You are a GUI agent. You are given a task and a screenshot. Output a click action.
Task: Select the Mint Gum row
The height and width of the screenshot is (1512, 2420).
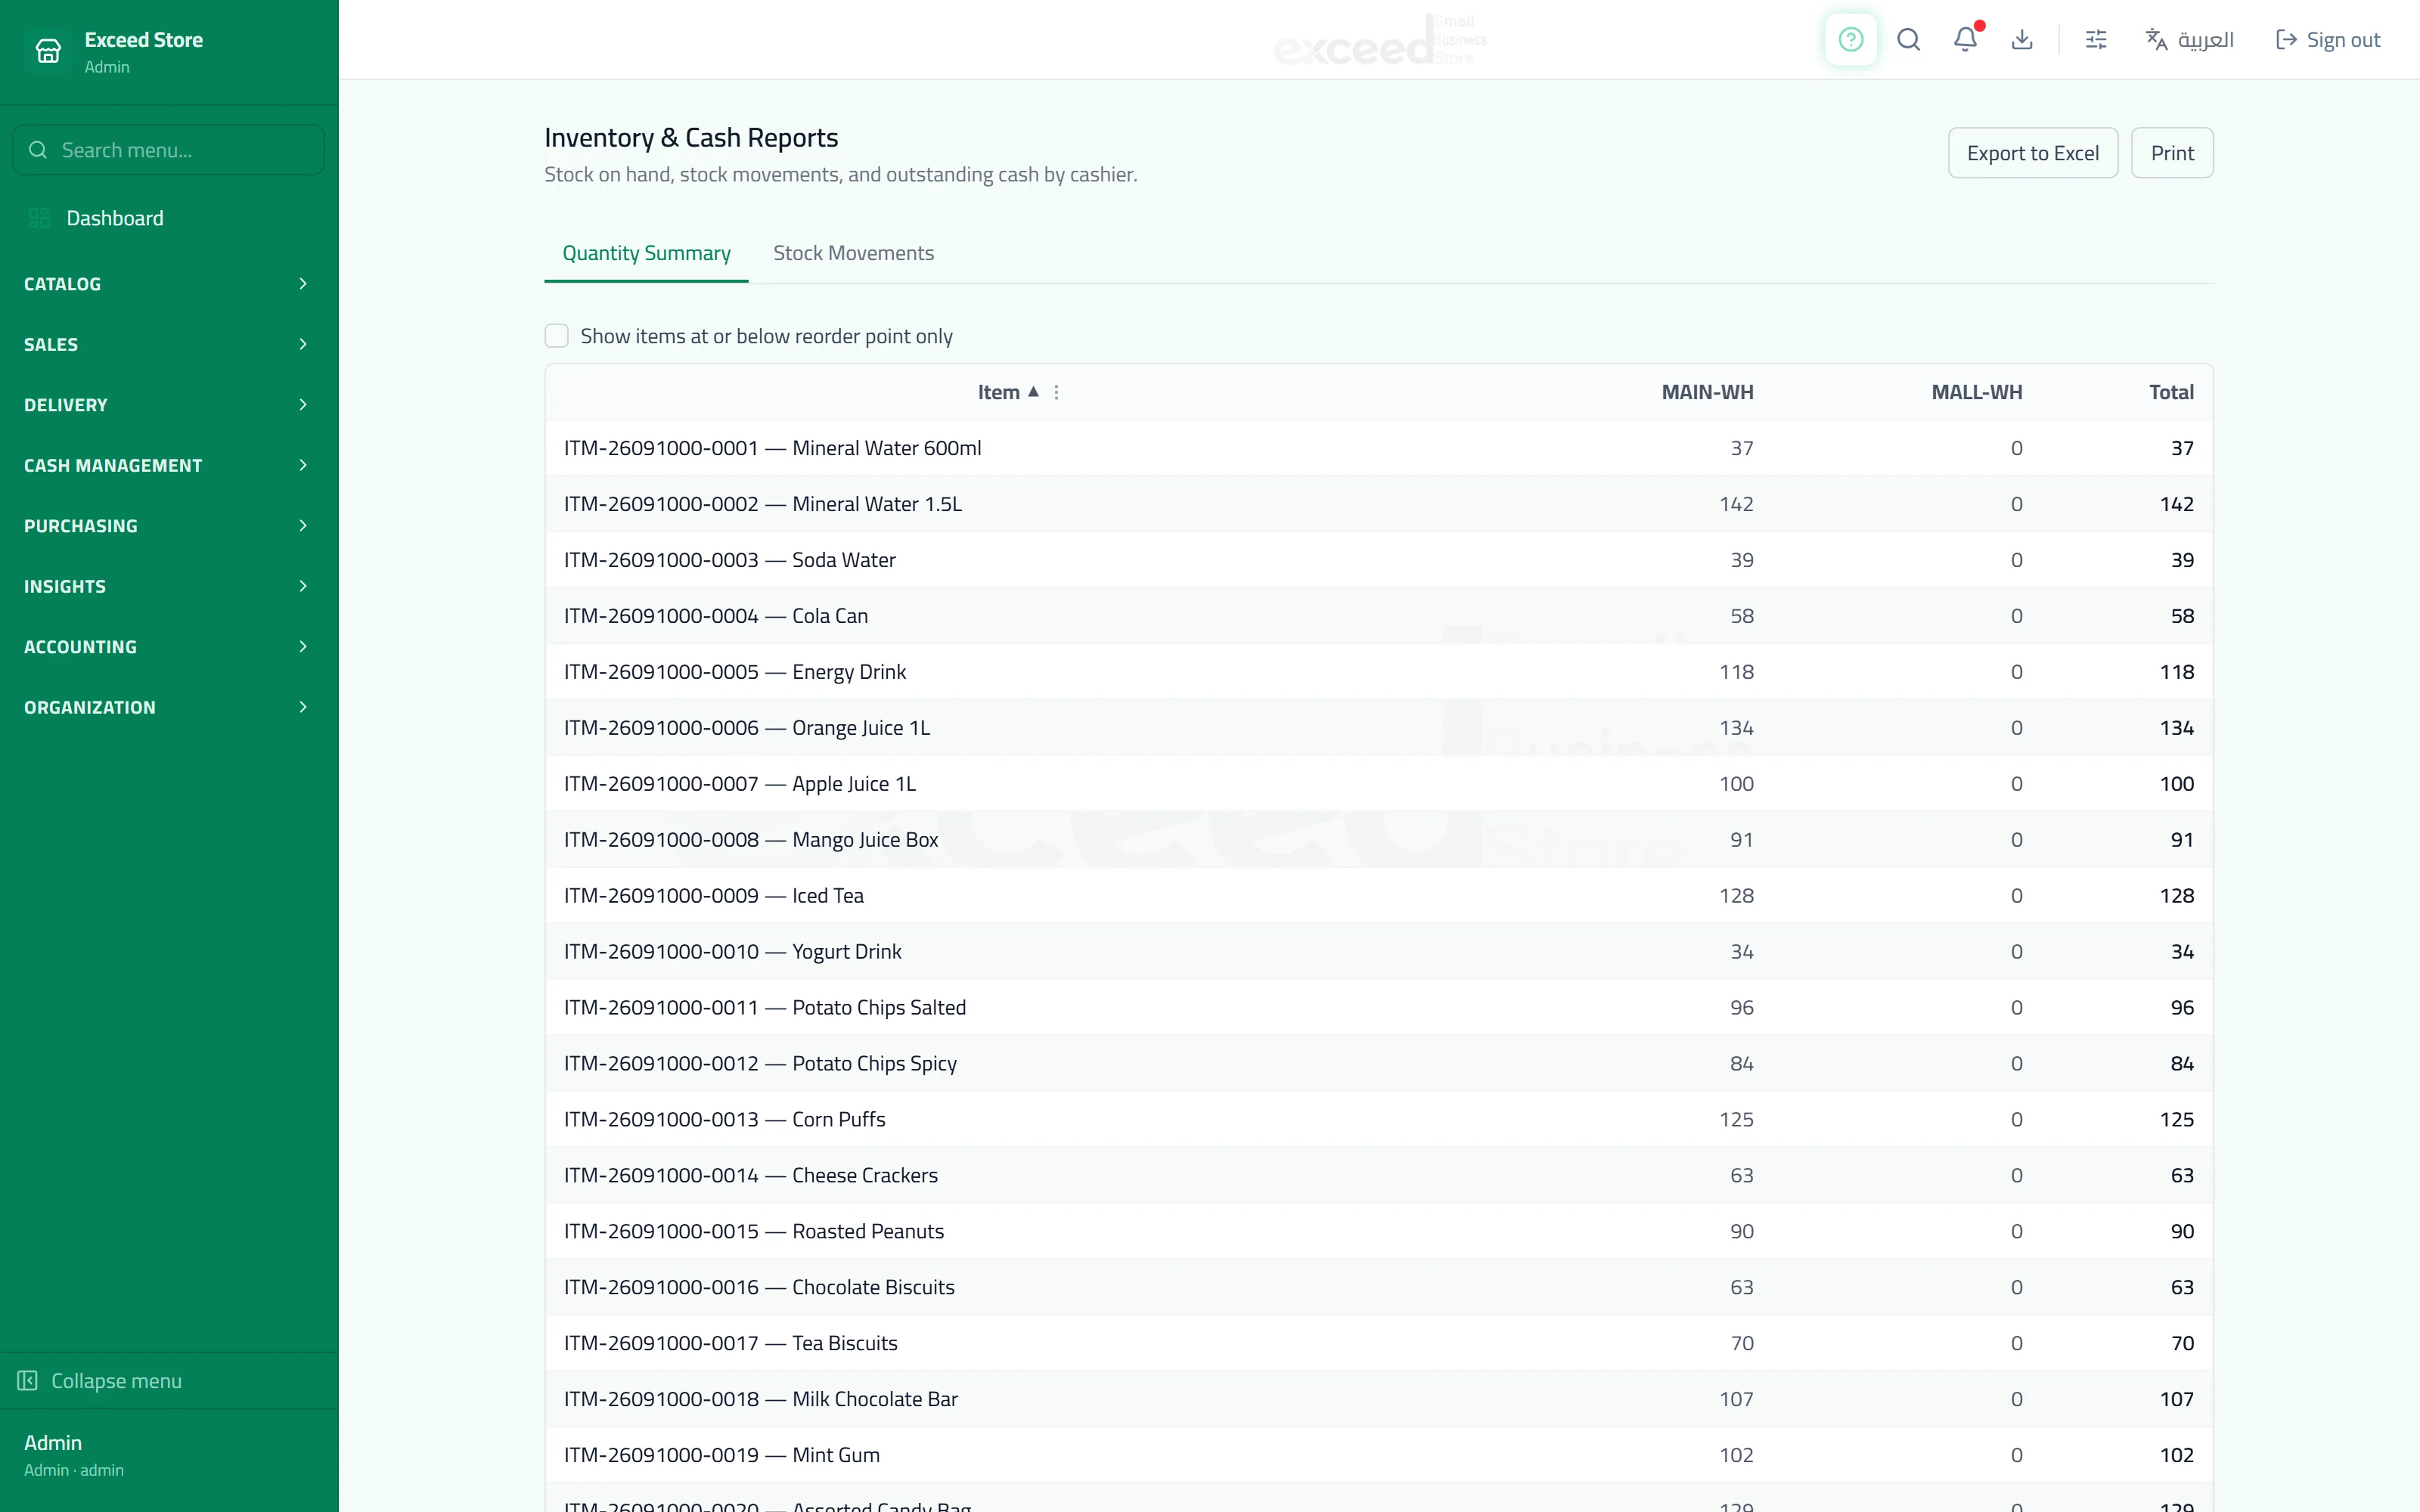coord(1379,1456)
